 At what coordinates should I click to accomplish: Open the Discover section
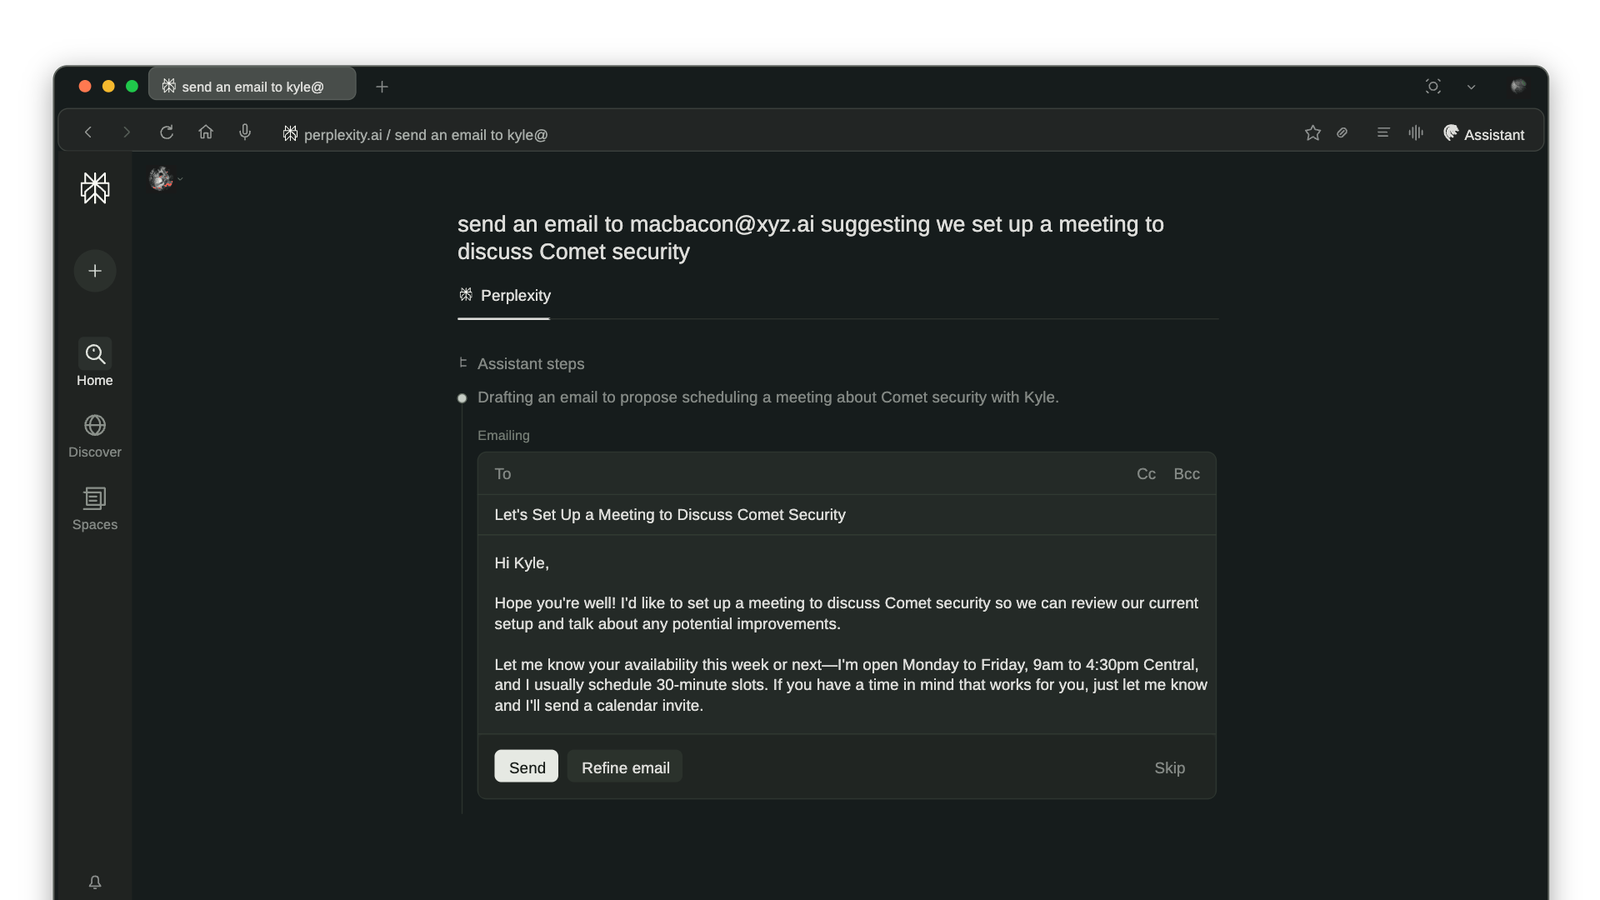pos(95,436)
